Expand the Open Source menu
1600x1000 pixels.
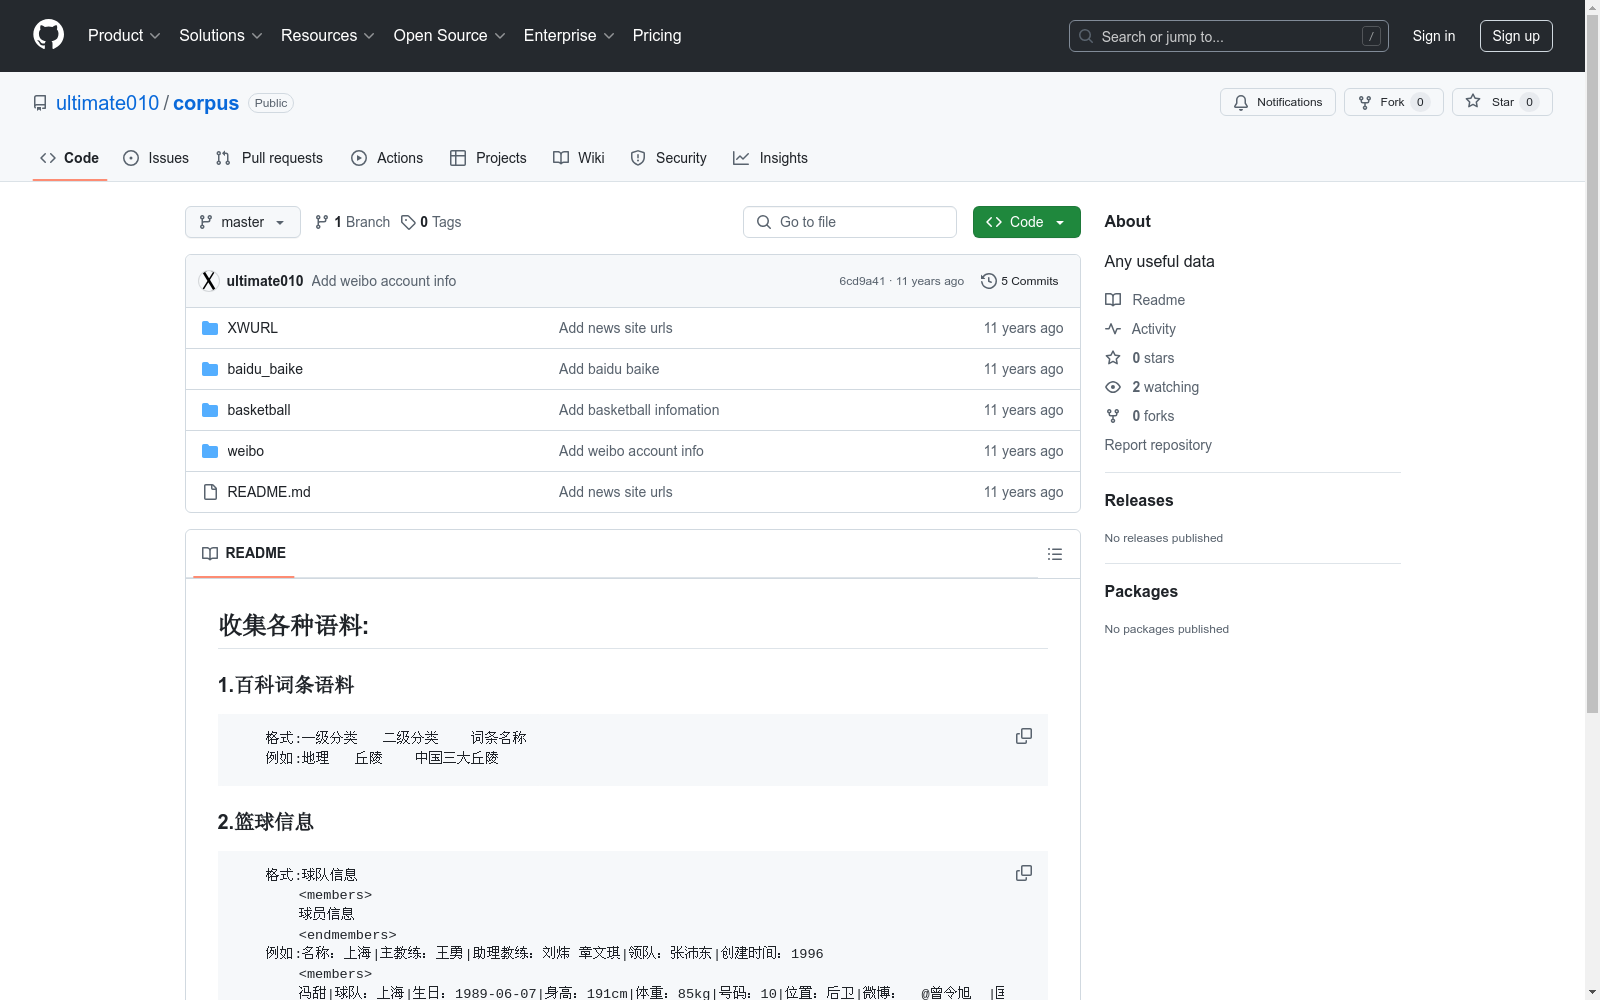(450, 35)
